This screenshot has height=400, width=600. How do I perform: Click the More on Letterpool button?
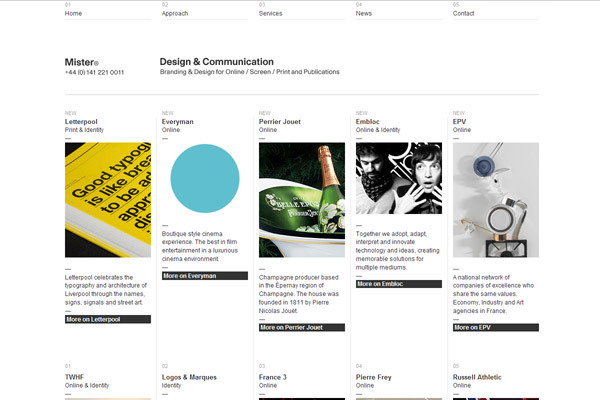[108, 319]
